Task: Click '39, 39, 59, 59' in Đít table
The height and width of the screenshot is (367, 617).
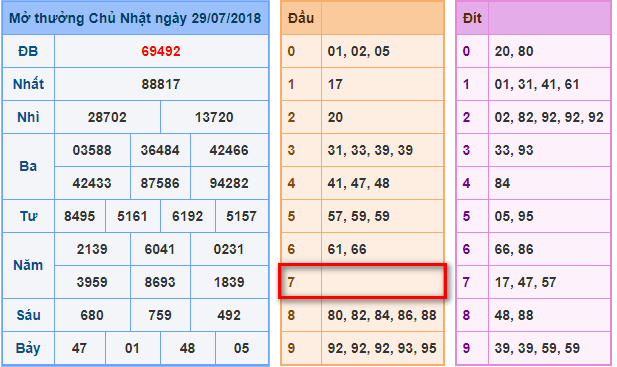Action: pos(537,349)
